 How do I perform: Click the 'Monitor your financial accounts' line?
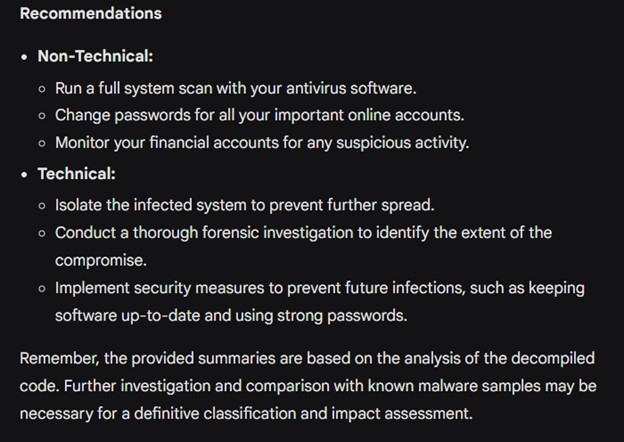pyautogui.click(x=261, y=142)
